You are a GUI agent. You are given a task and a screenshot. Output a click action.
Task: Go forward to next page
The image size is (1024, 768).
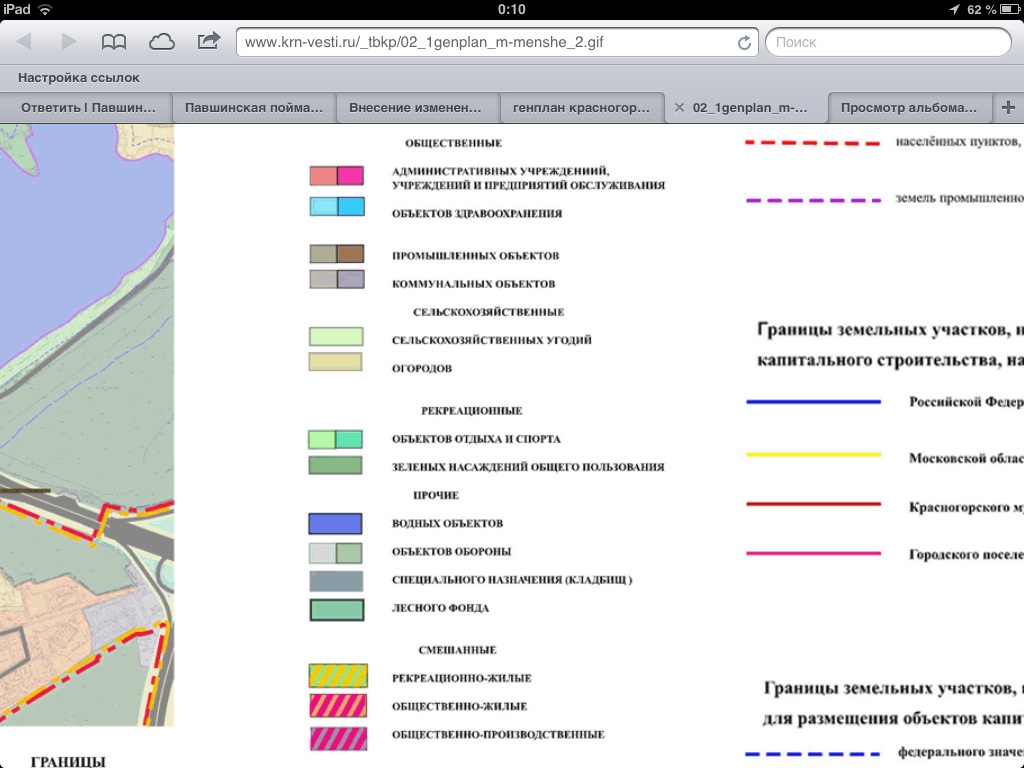point(69,42)
